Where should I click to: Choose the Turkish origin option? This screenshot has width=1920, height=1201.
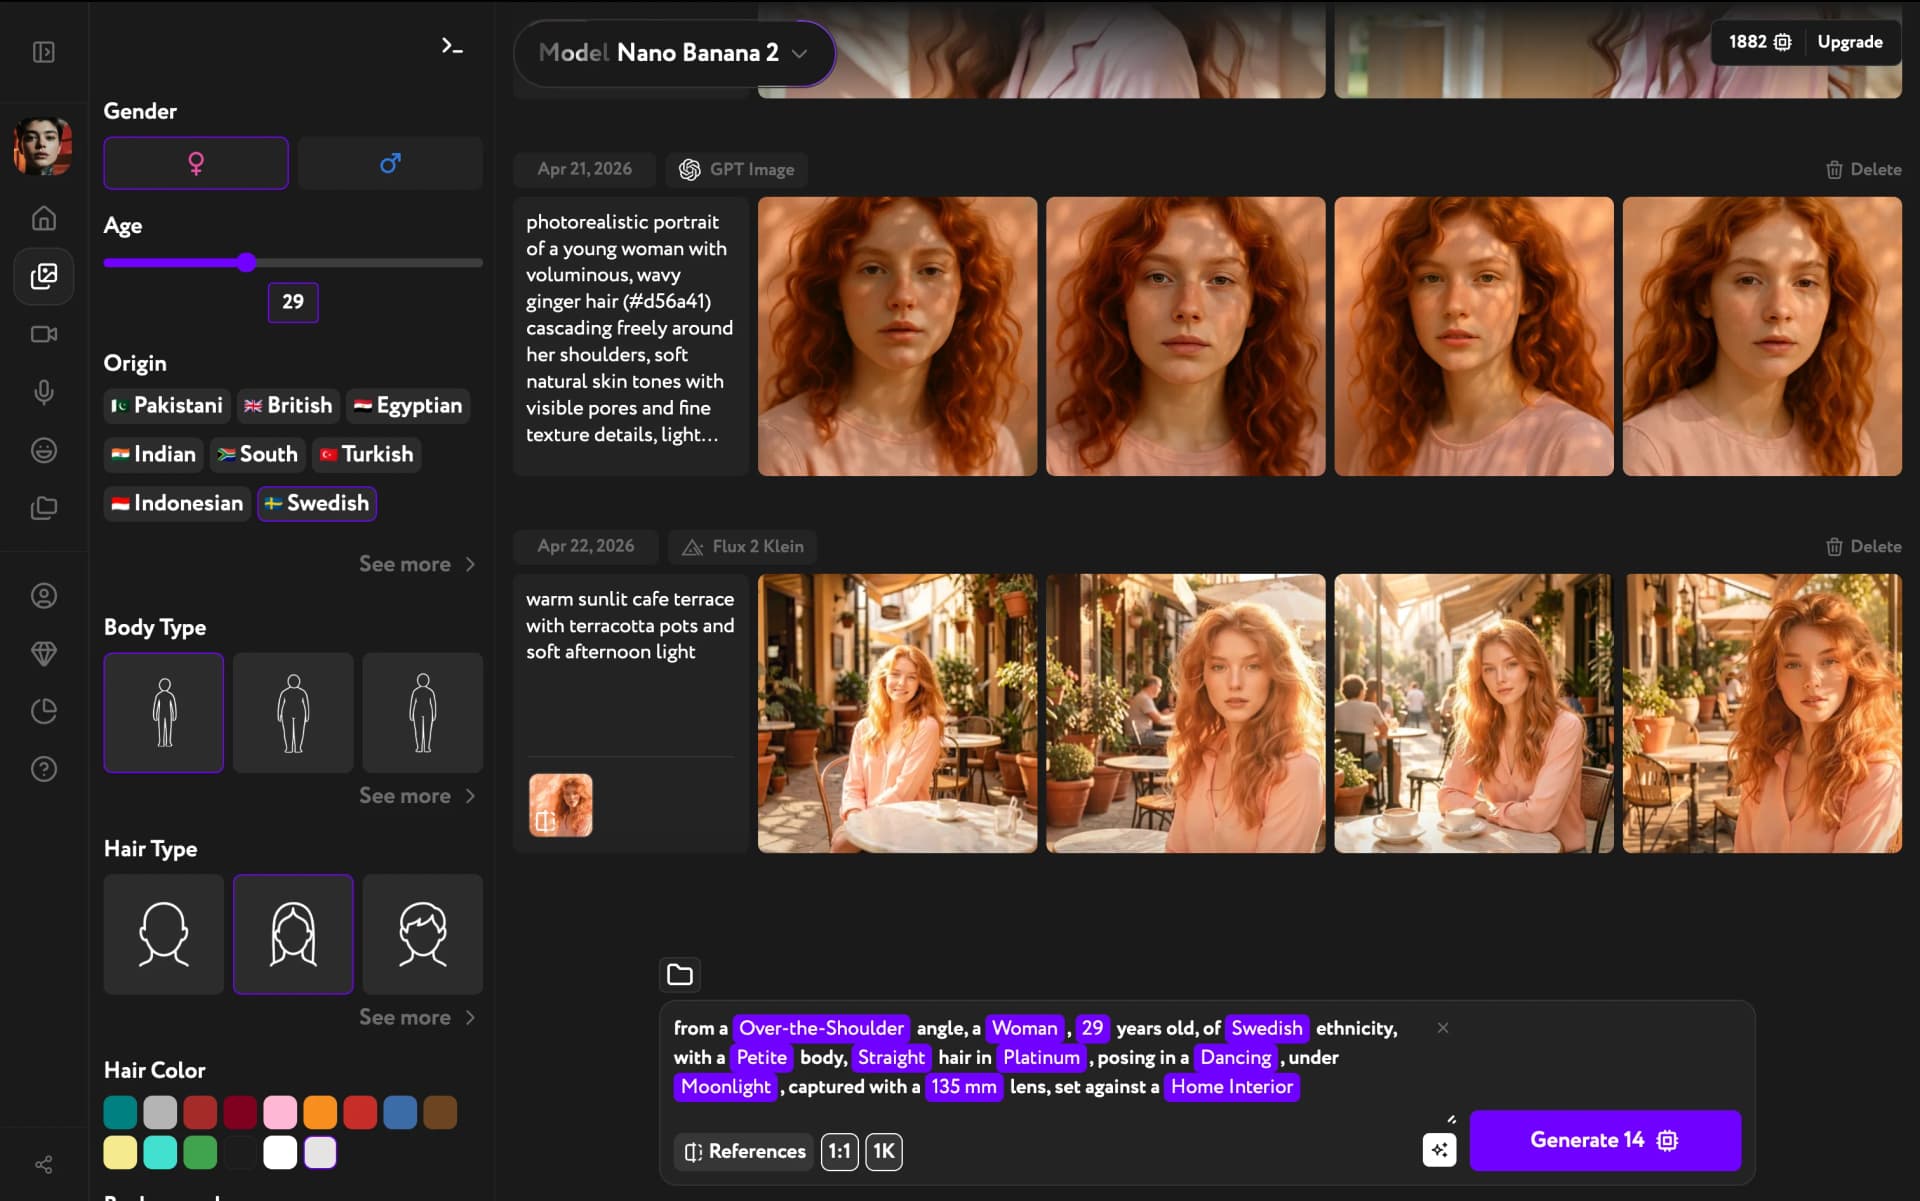pyautogui.click(x=366, y=454)
